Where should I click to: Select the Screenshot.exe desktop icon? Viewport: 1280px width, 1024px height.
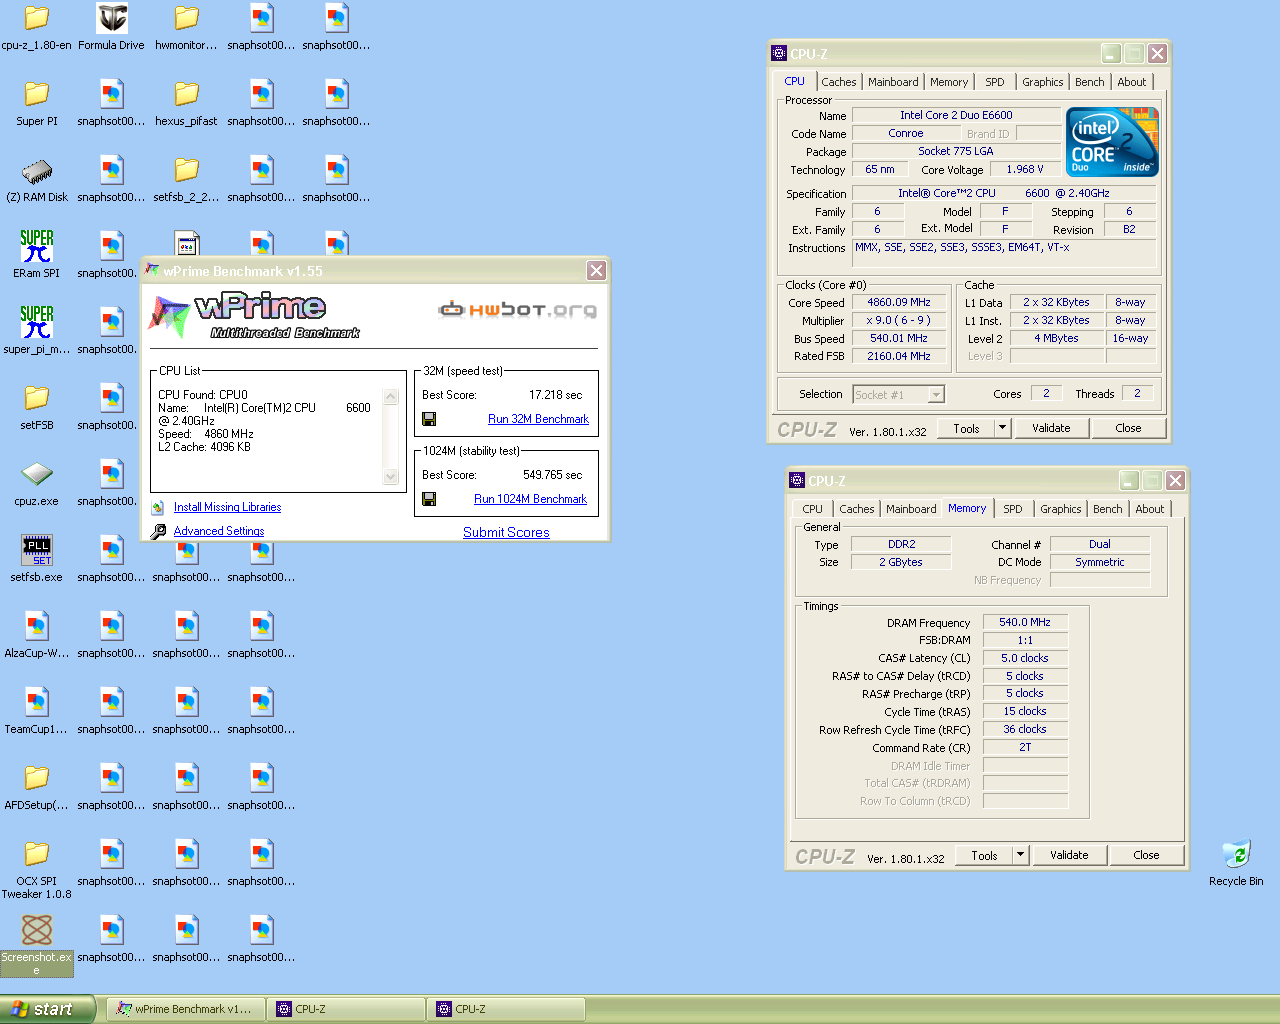(x=37, y=930)
